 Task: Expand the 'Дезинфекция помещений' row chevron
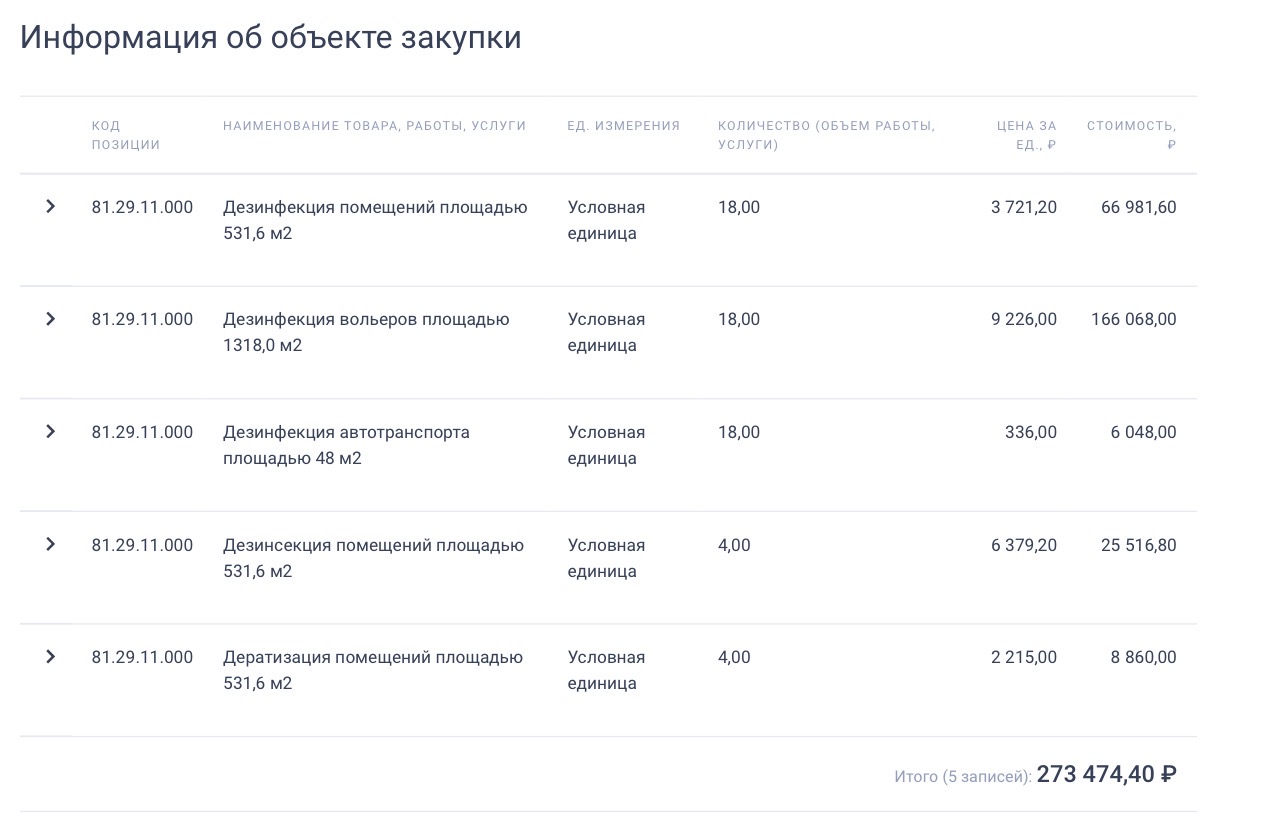click(x=50, y=207)
